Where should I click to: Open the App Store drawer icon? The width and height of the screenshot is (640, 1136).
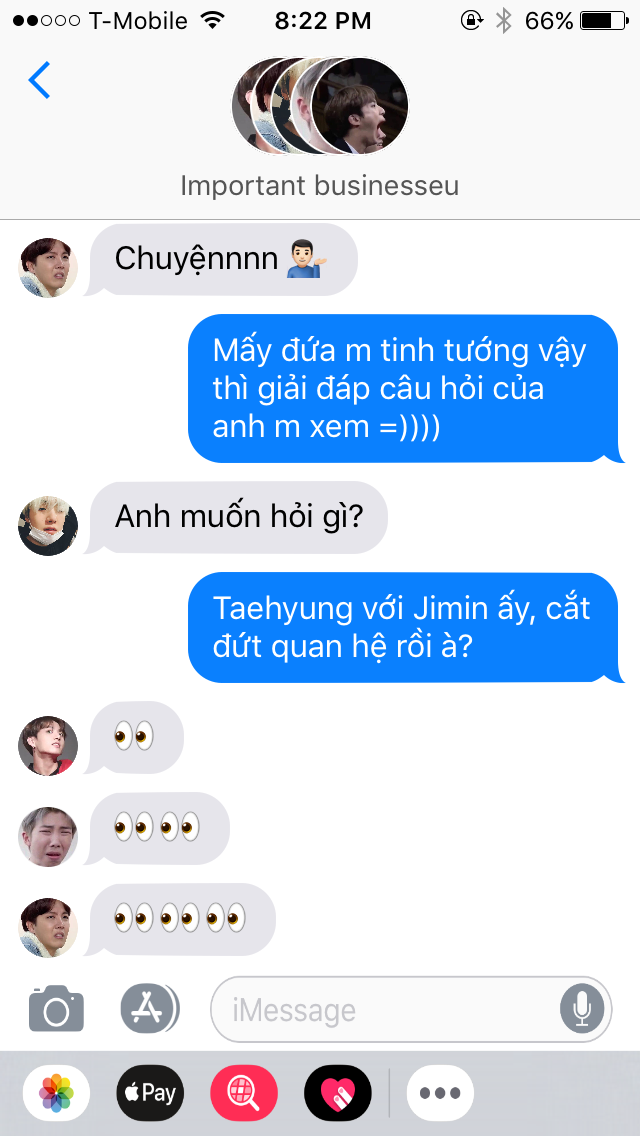(149, 1008)
